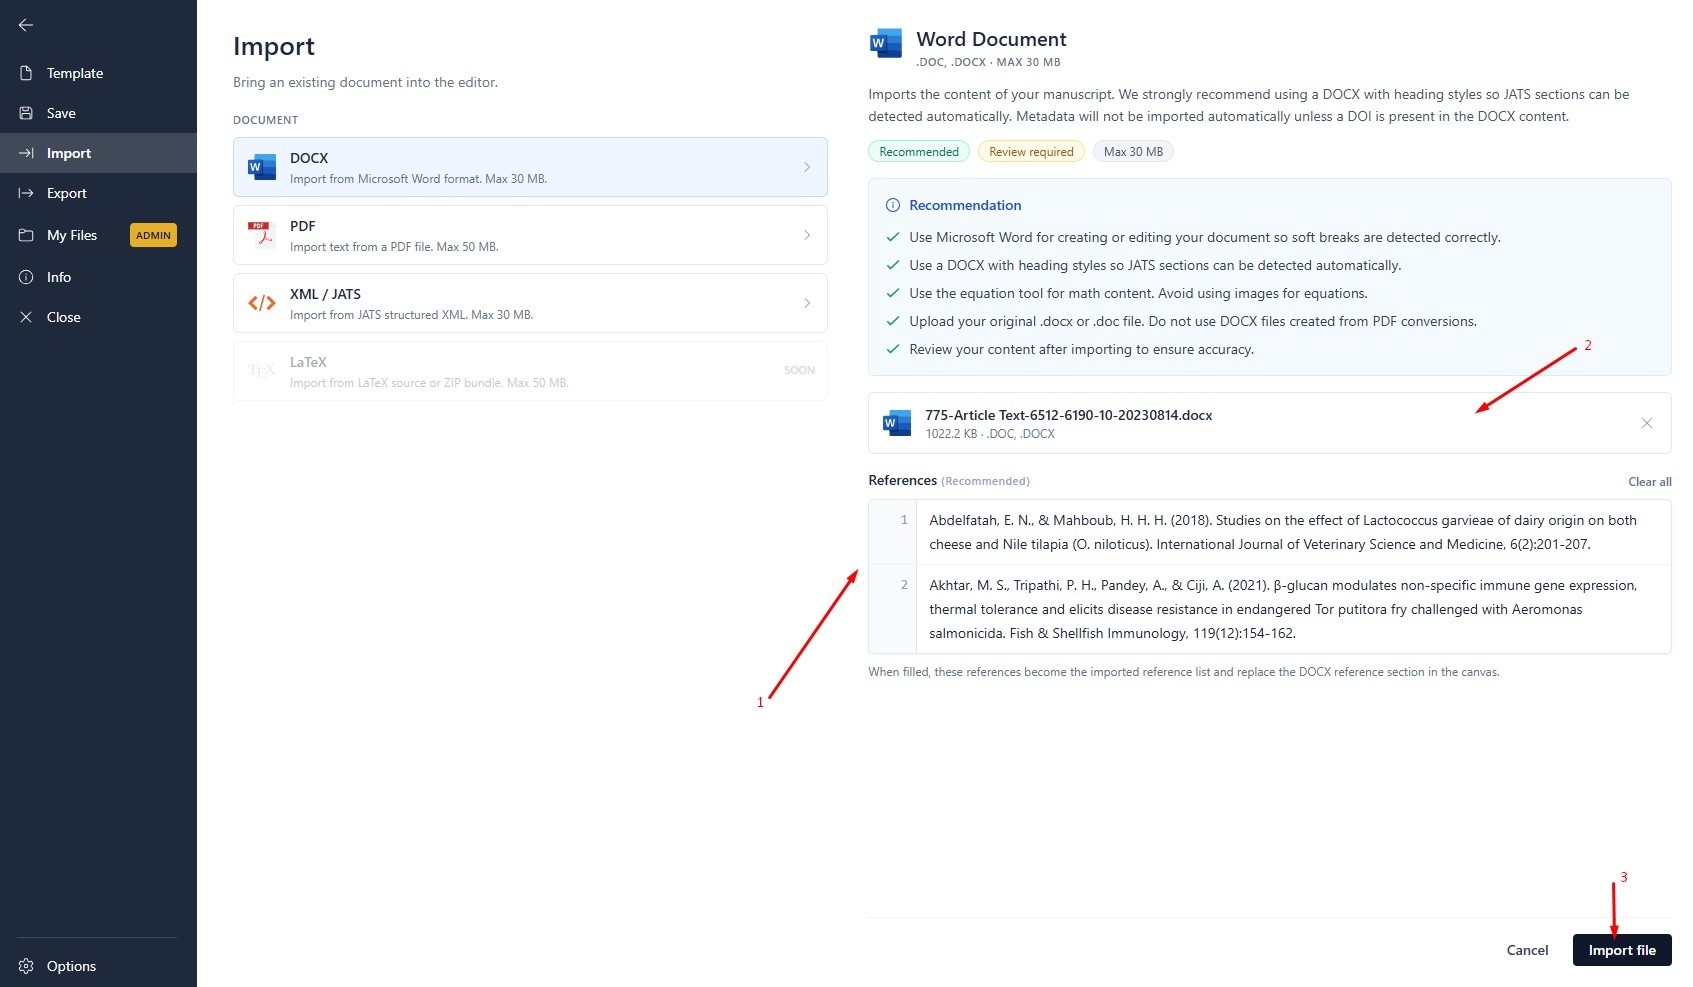Remove the uploaded 775-Article docx file

click(x=1646, y=423)
